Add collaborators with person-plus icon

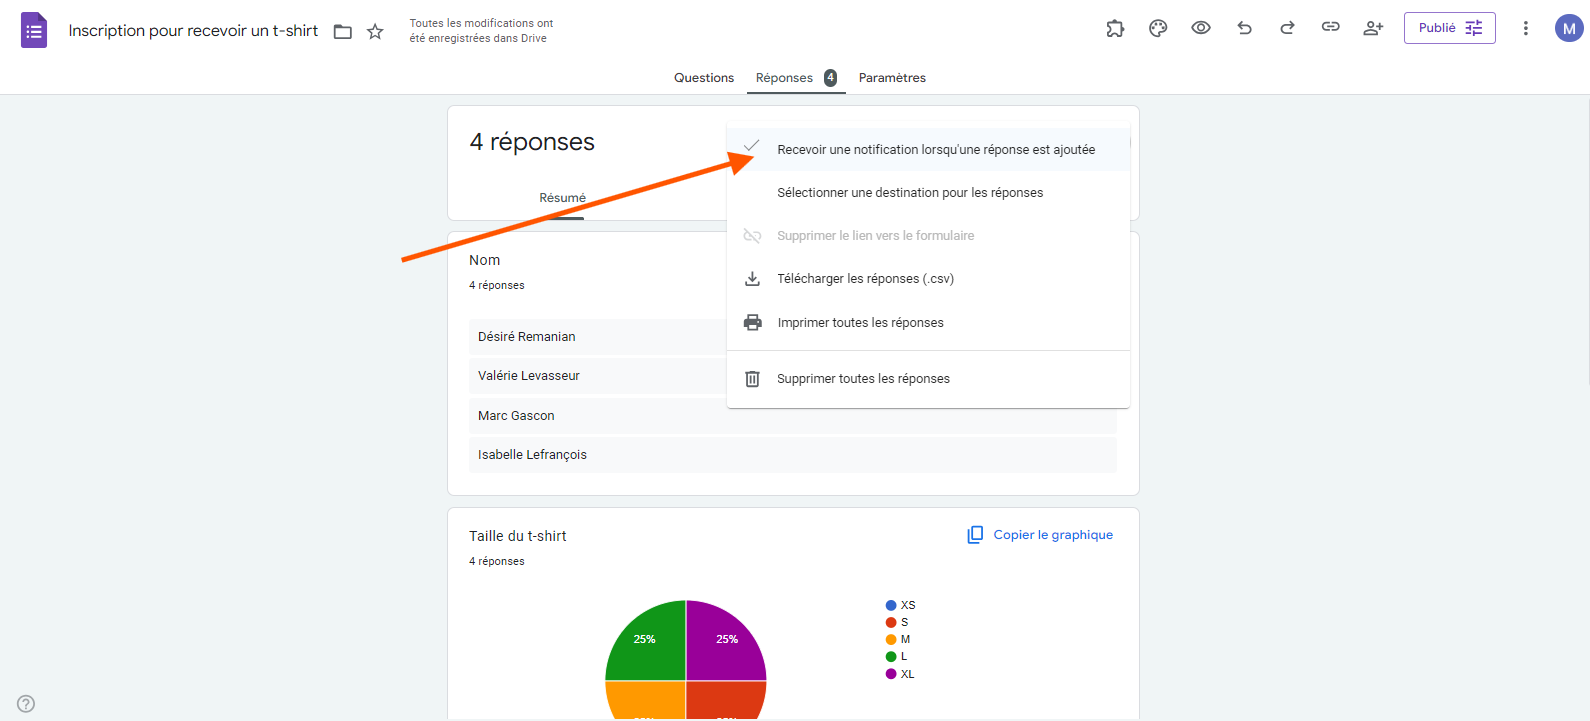coord(1373,28)
